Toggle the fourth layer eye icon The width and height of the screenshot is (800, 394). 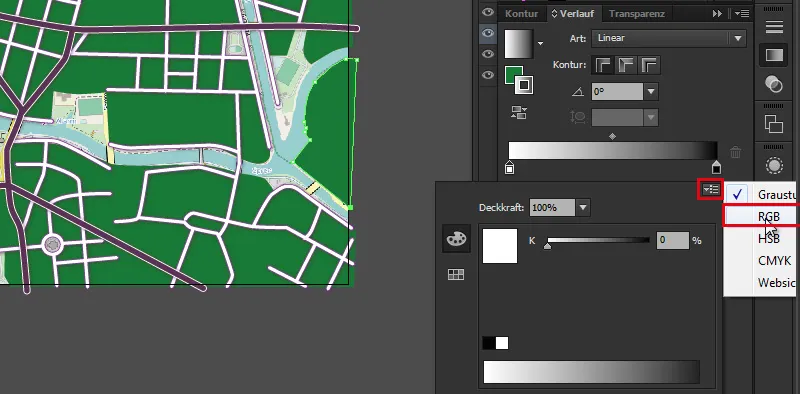(488, 76)
